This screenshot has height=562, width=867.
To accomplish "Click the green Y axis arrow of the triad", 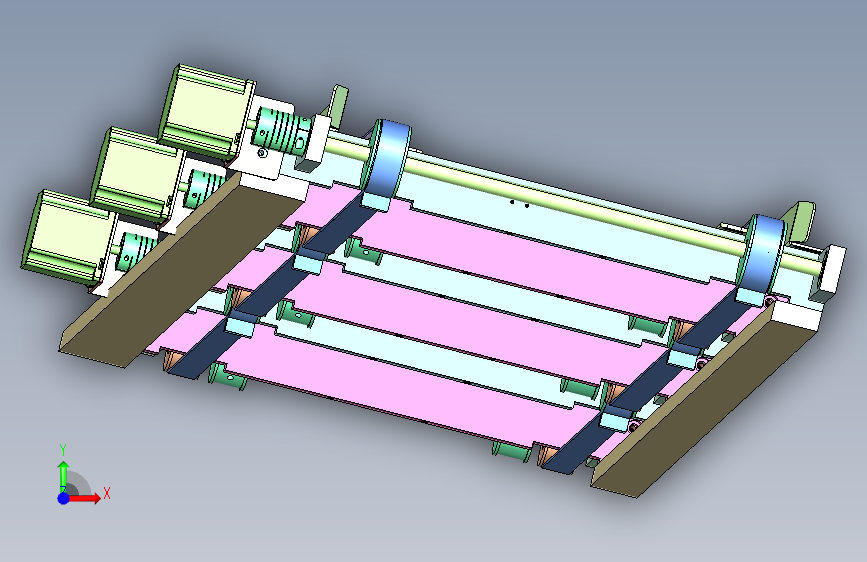I will [x=63, y=476].
